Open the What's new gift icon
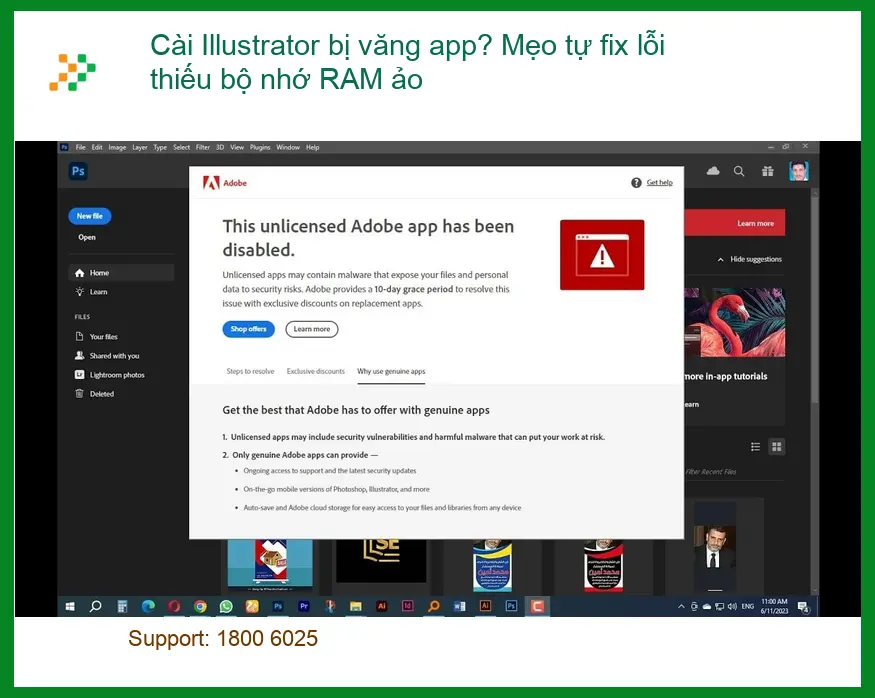The width and height of the screenshot is (875, 698). [x=768, y=171]
